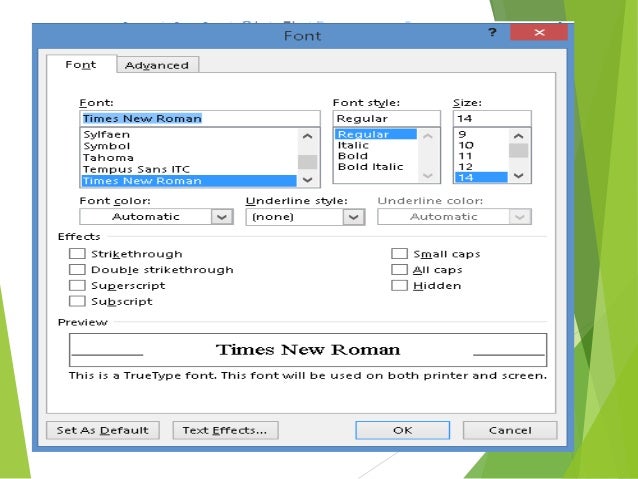Enable the Double strikethrough checkbox

coord(77,269)
